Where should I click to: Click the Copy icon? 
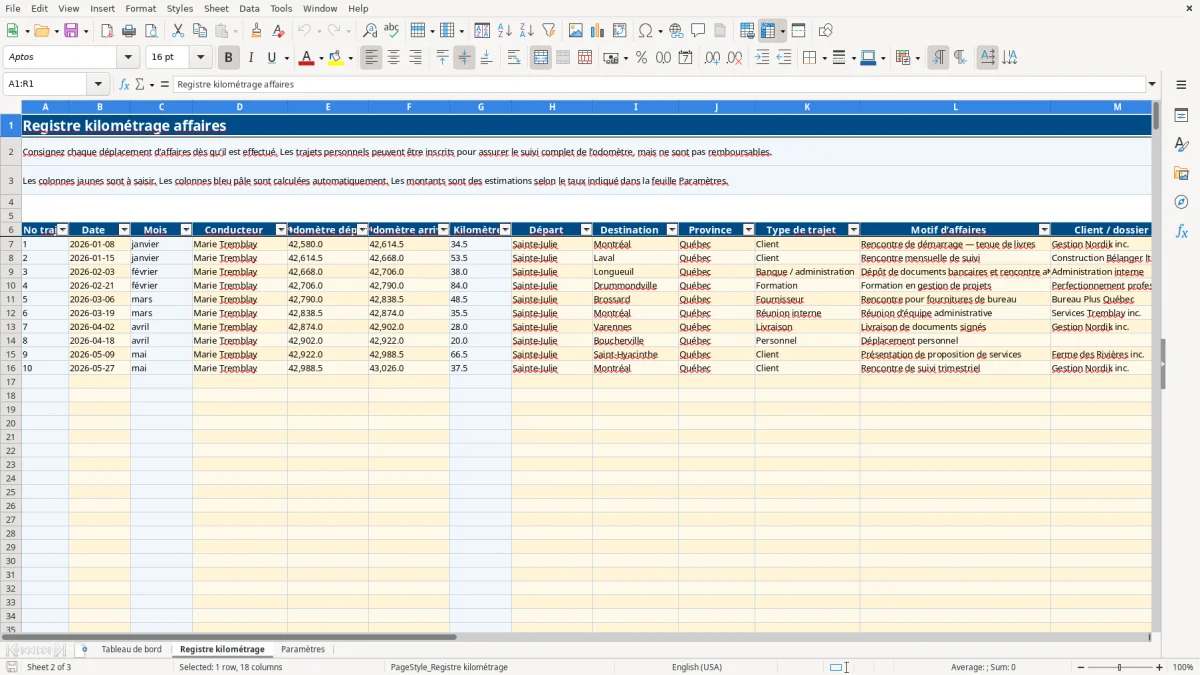200,31
